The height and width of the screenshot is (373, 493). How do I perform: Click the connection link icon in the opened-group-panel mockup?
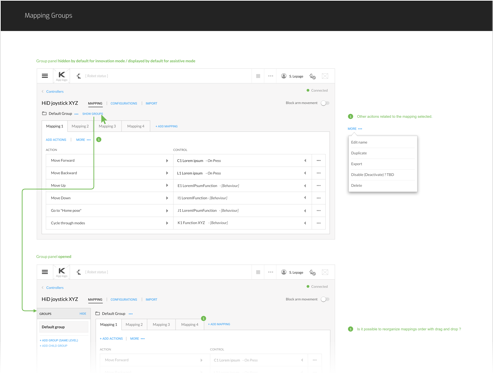point(313,272)
